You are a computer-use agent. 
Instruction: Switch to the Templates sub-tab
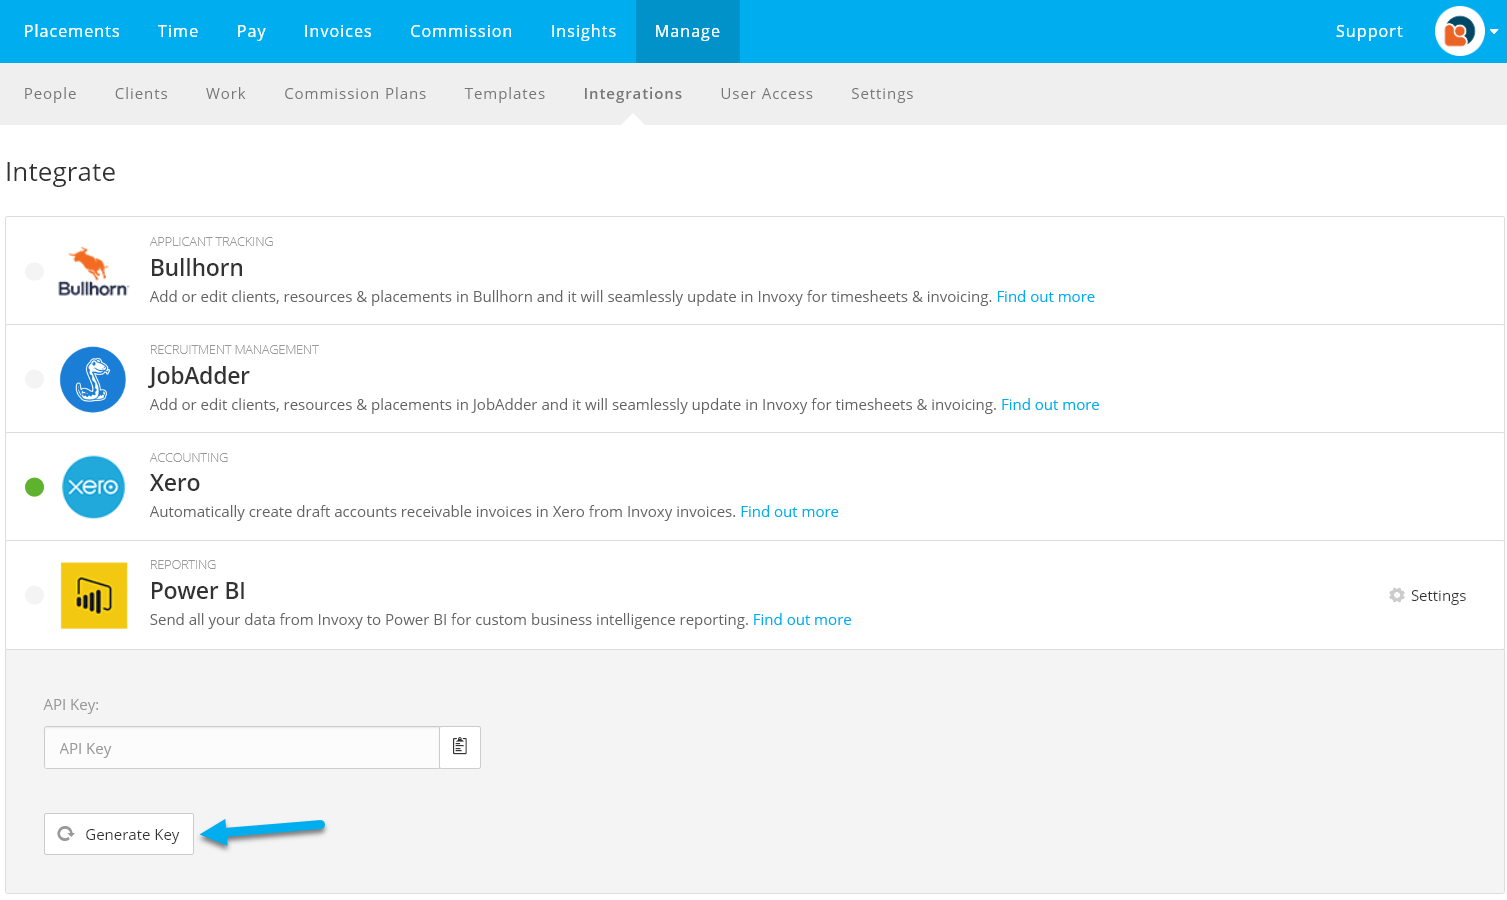pos(505,93)
